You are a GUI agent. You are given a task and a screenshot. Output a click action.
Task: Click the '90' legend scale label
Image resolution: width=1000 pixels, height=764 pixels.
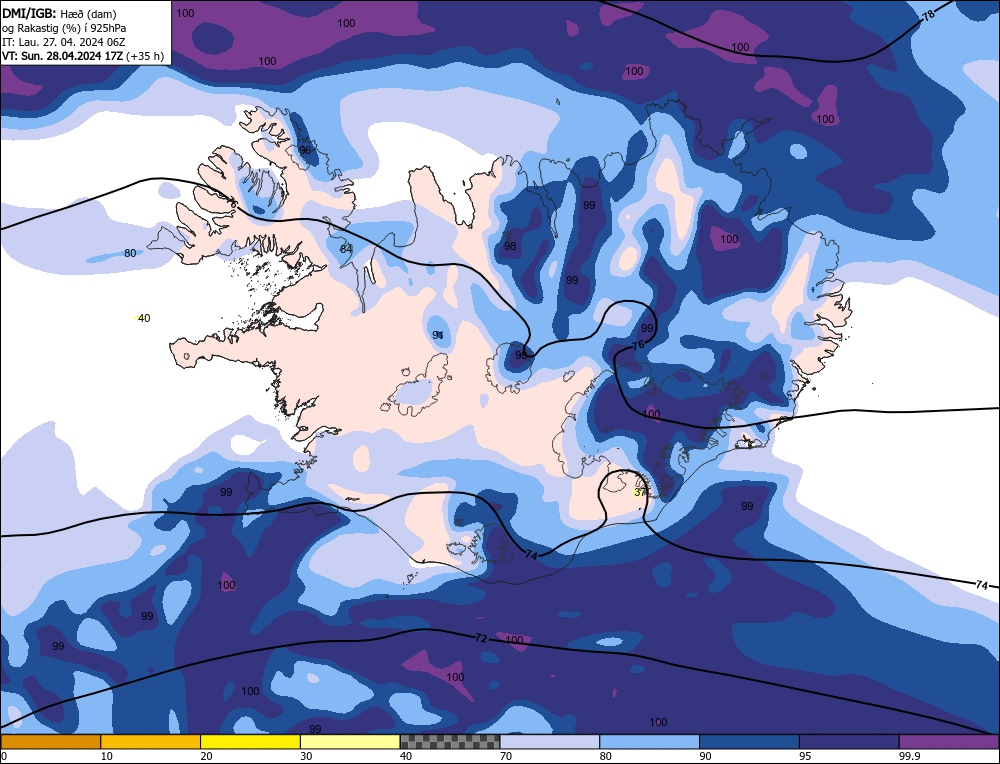pyautogui.click(x=705, y=756)
